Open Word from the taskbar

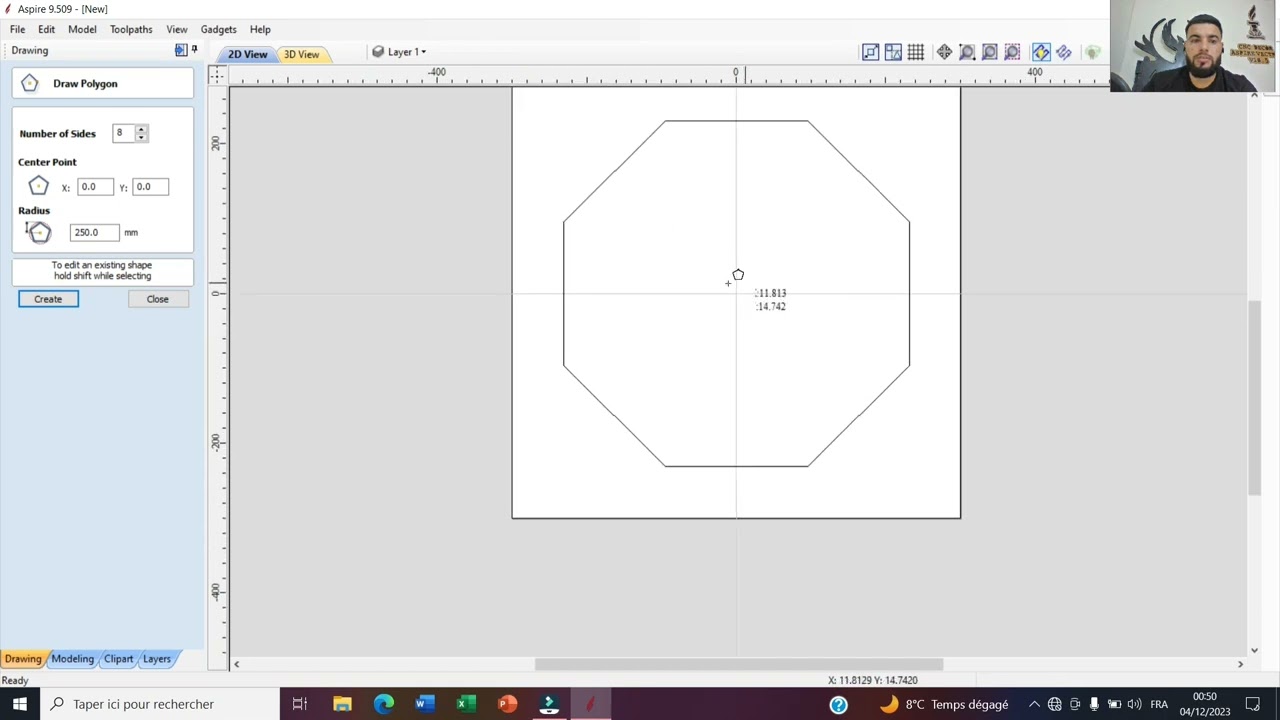pyautogui.click(x=425, y=704)
